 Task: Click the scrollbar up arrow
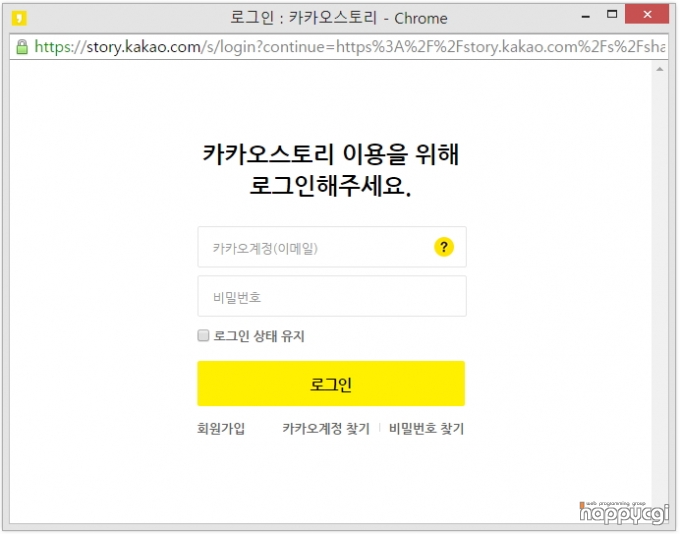(x=660, y=69)
